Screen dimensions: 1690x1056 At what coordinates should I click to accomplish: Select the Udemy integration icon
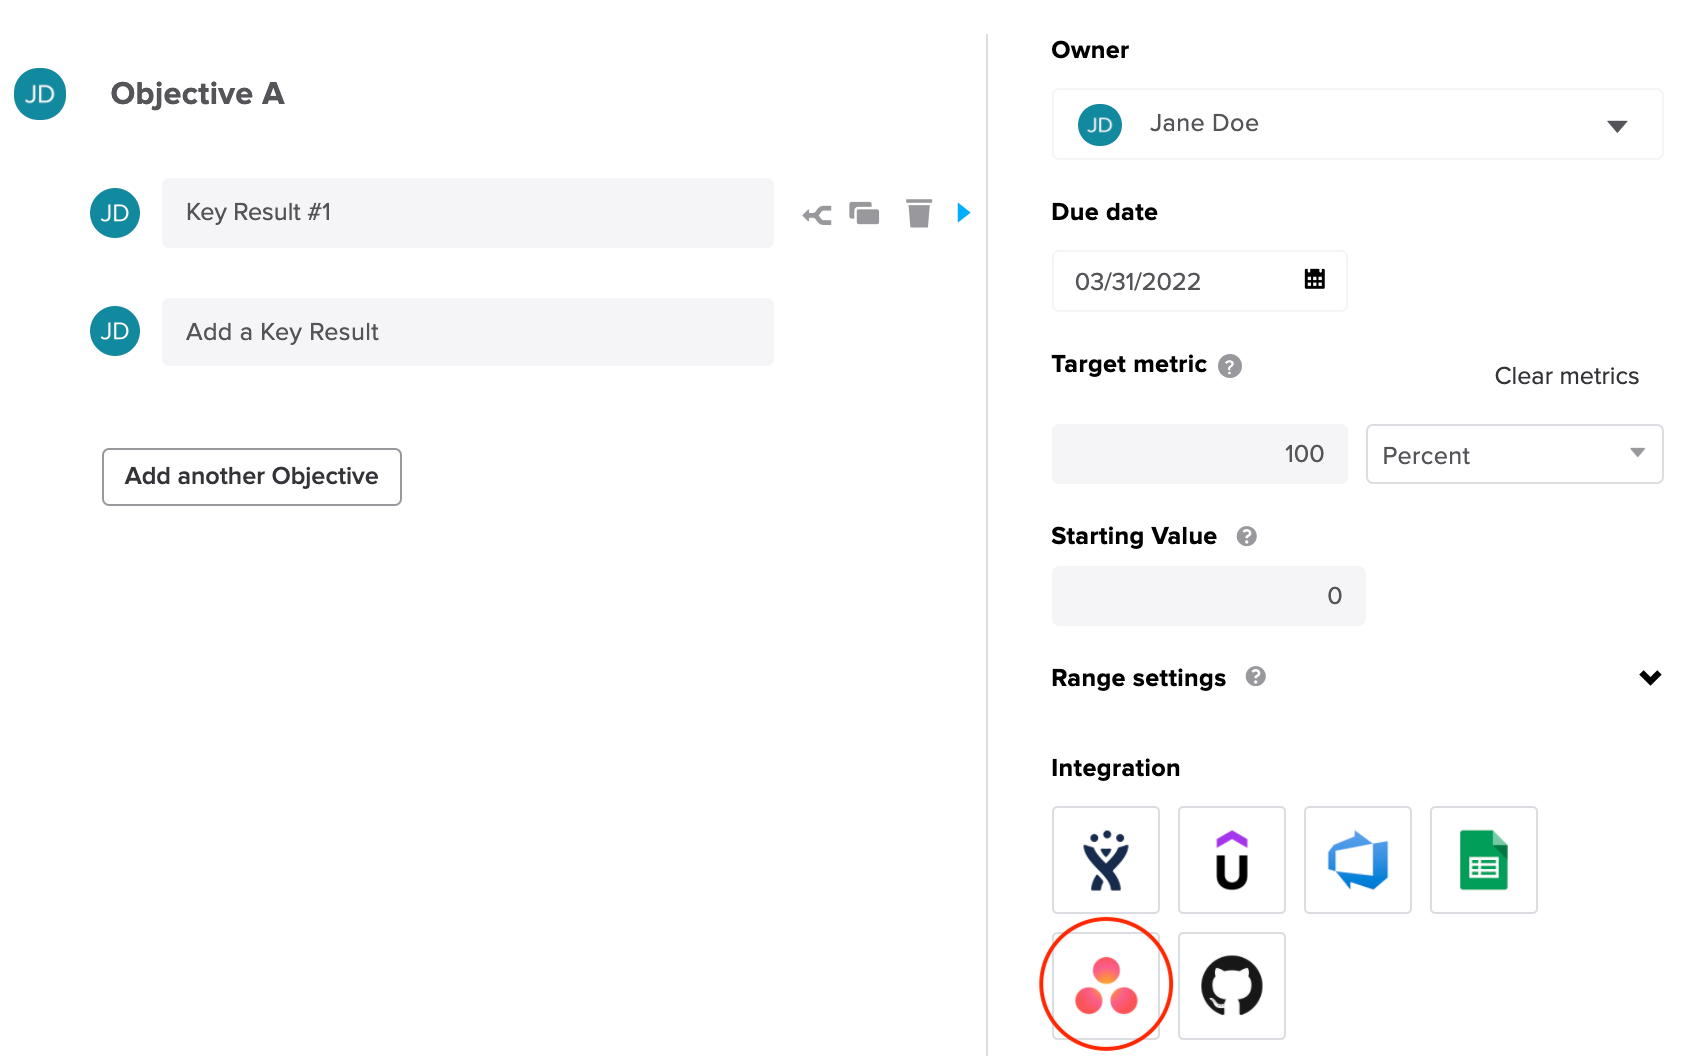point(1232,860)
